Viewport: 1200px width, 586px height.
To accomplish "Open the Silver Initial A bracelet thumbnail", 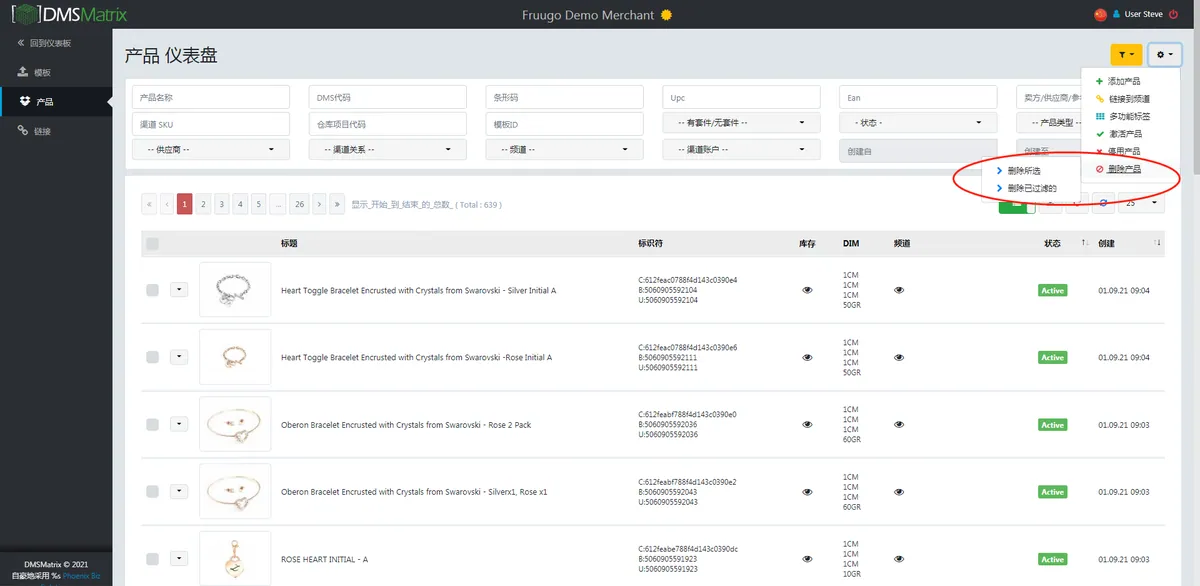I will (x=235, y=290).
